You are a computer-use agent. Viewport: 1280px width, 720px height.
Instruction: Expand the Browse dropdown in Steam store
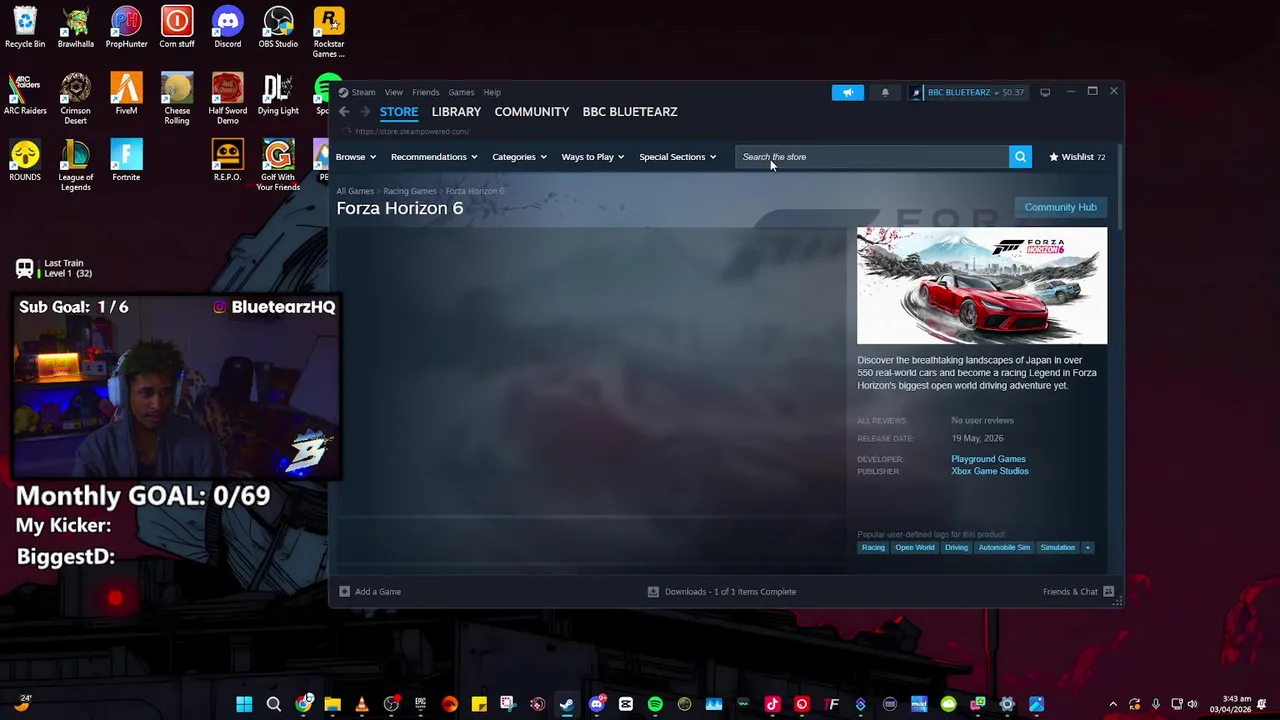(x=356, y=157)
